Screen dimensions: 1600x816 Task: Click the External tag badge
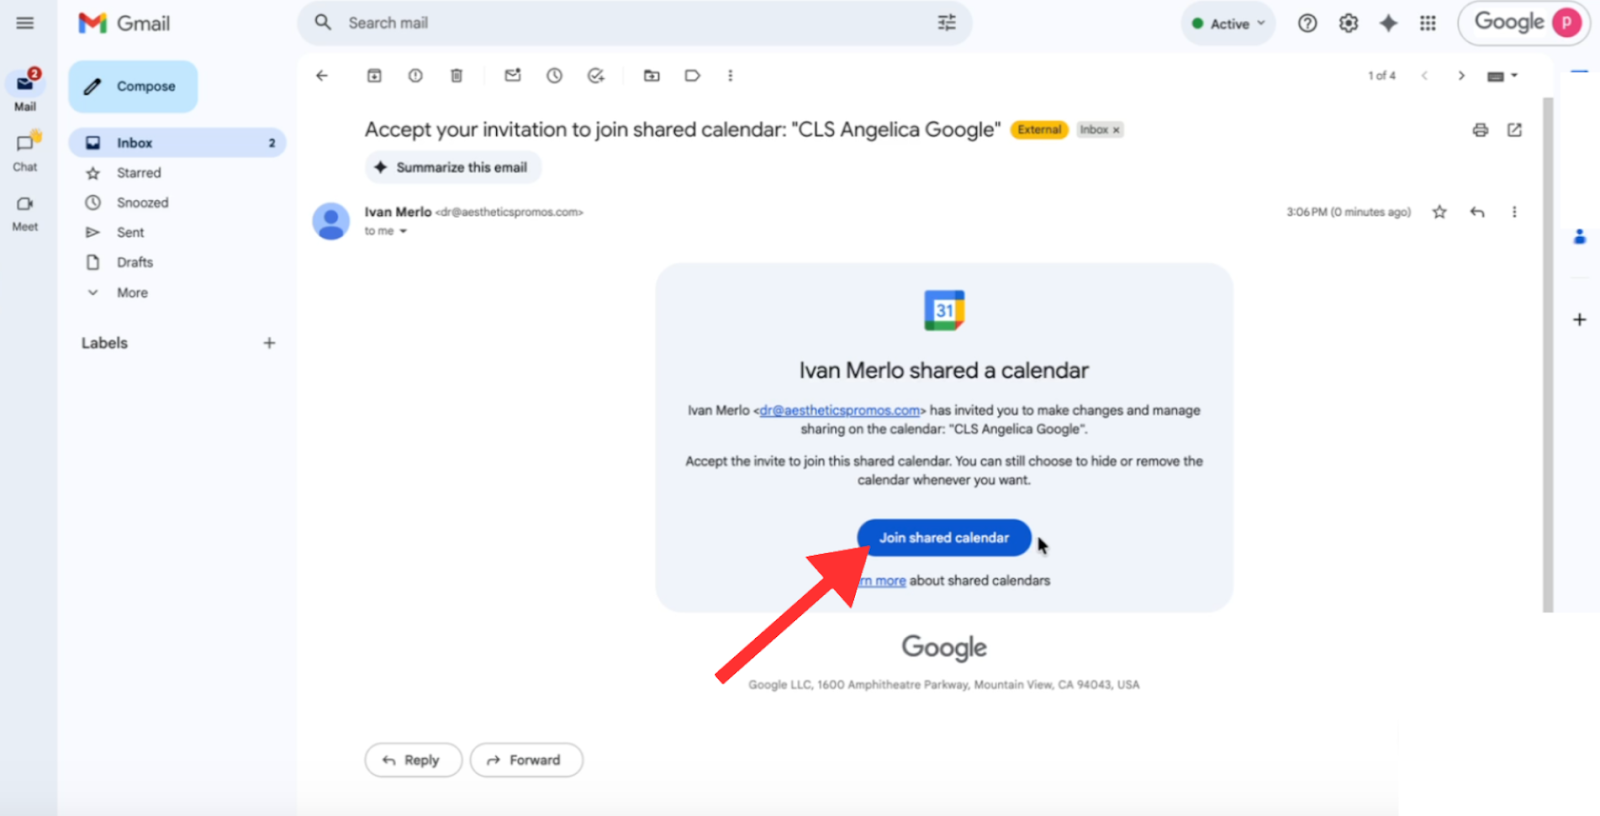click(x=1040, y=130)
